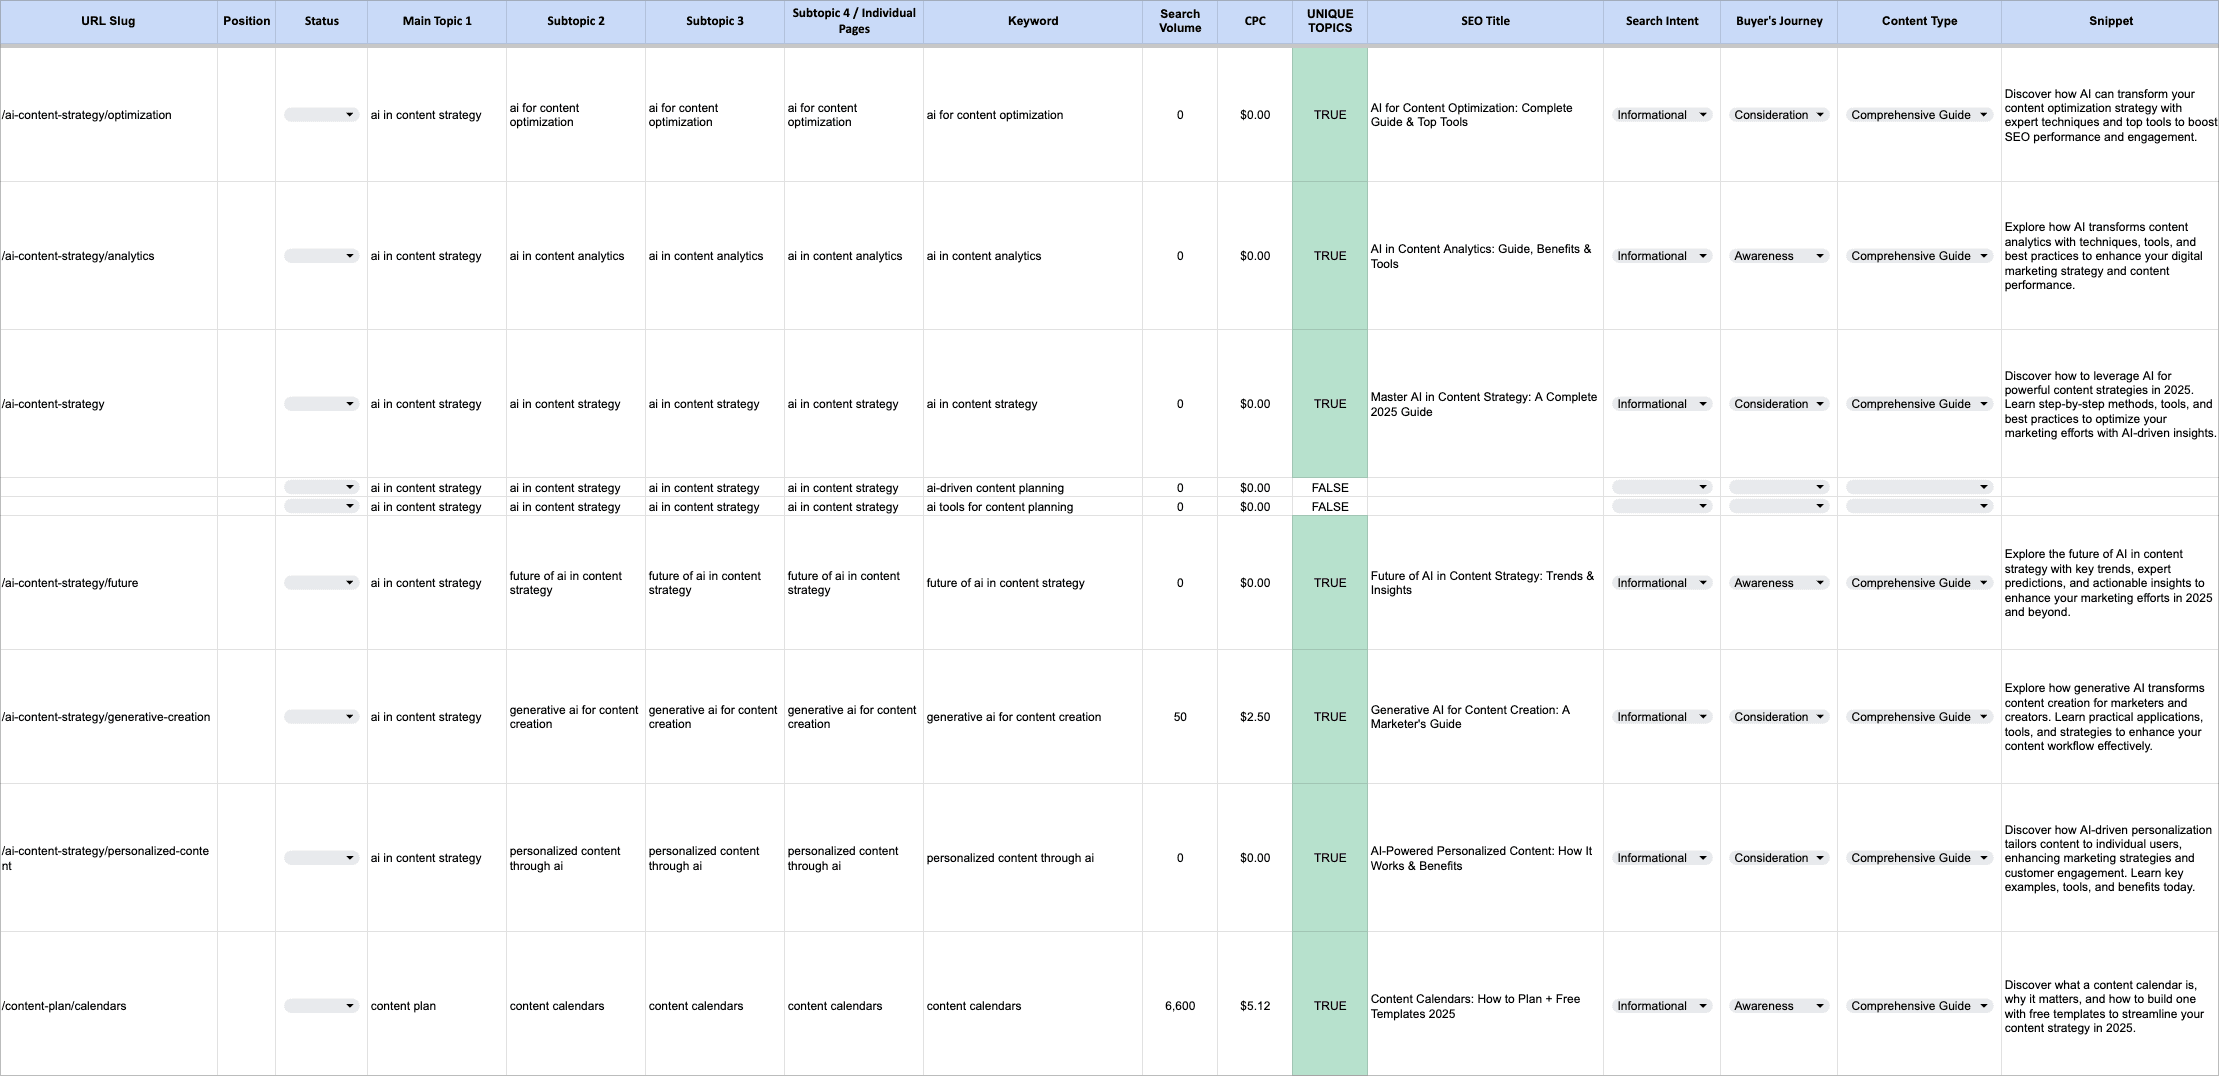Click the /ai-content-strategy/optimization slug cell
This screenshot has width=2219, height=1076.
pos(108,115)
